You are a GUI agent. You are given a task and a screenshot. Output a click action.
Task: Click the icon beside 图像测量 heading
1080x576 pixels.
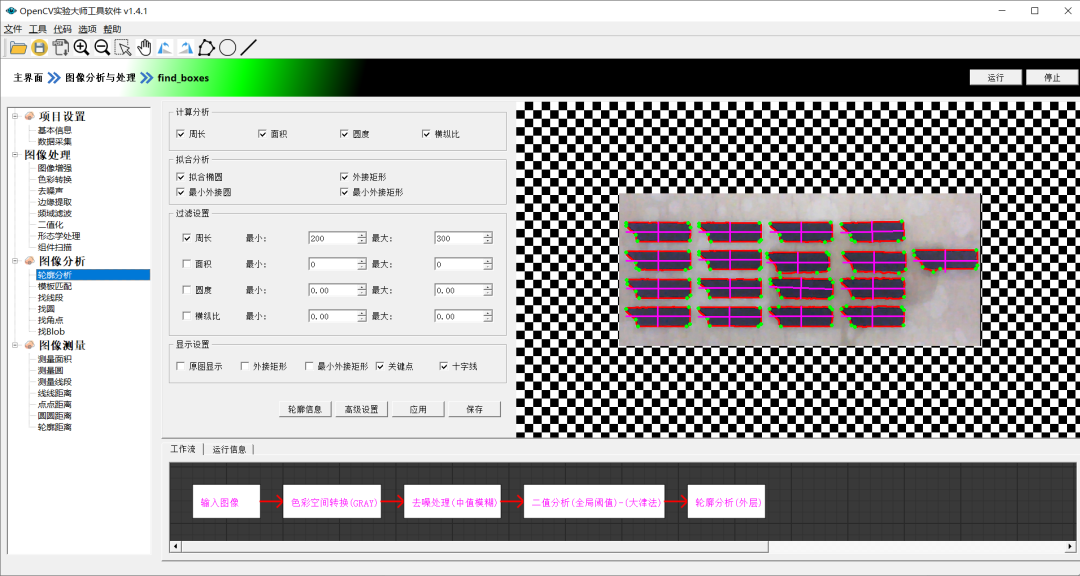click(30, 345)
